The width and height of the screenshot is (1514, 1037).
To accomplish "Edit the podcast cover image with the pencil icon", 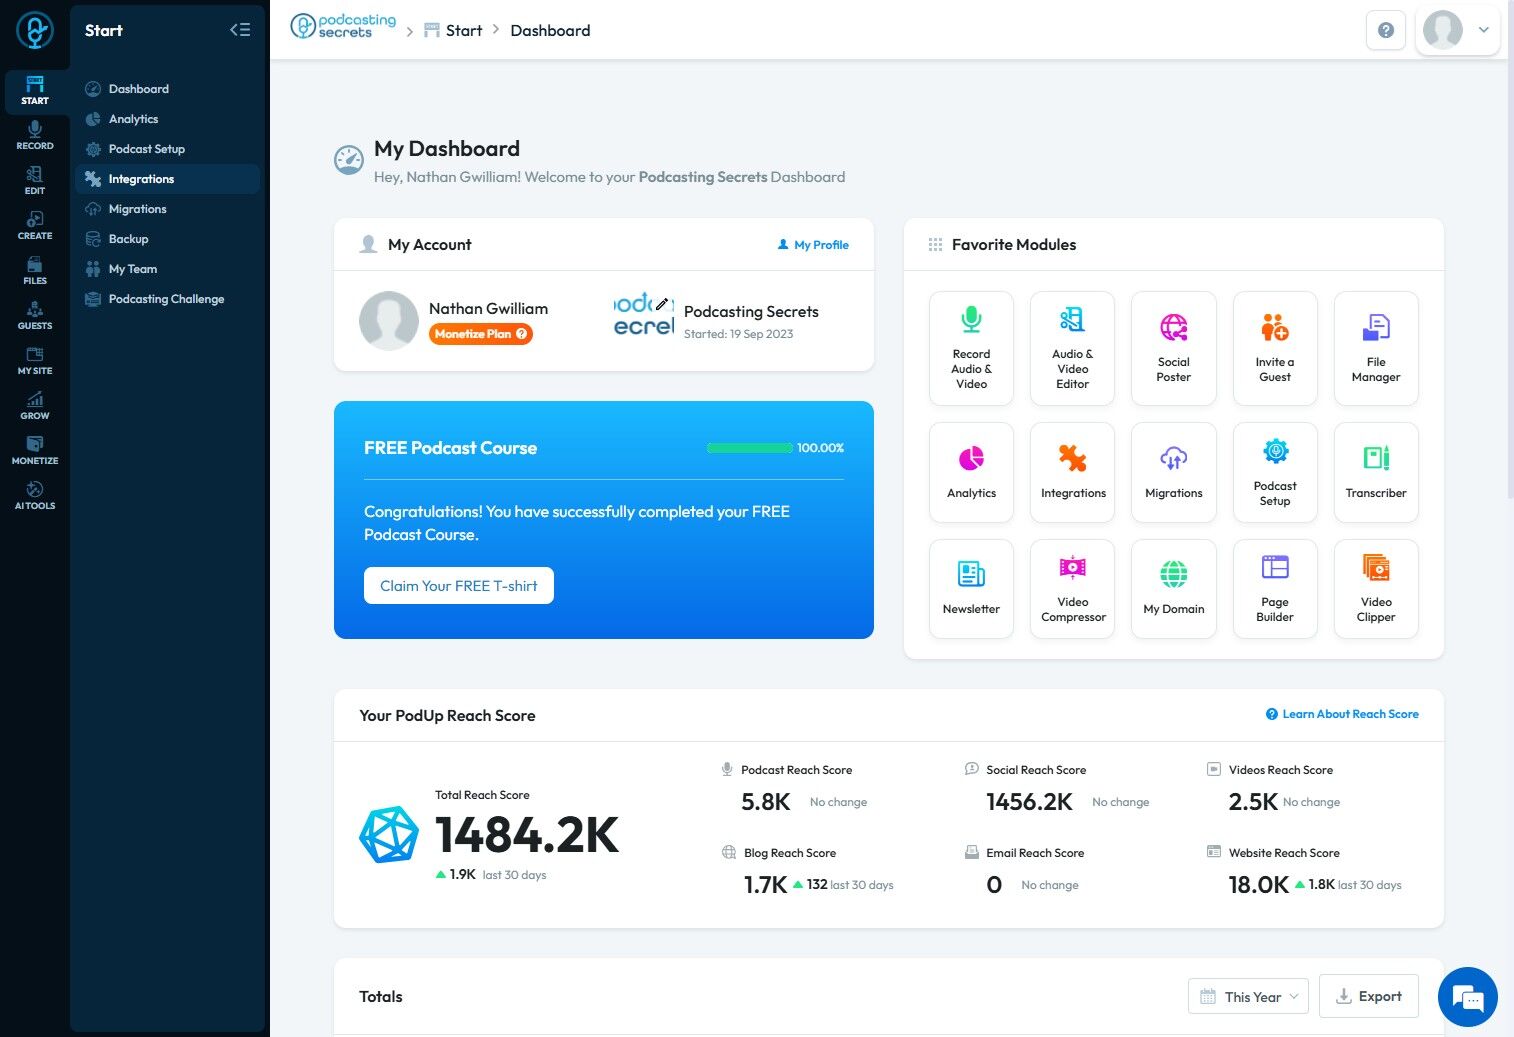I will [x=662, y=303].
